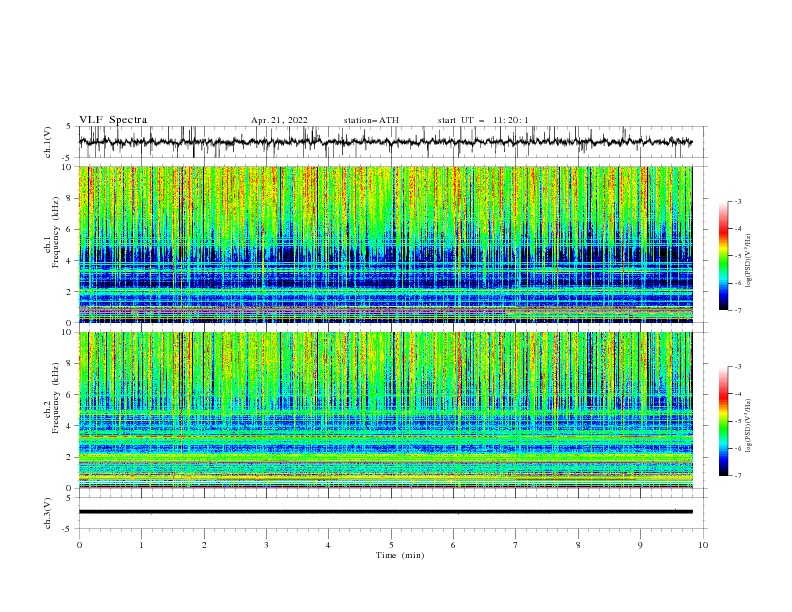Click the "log(PSD)(V²/Hz)" label beside ch.2 colorbar

click(749, 426)
